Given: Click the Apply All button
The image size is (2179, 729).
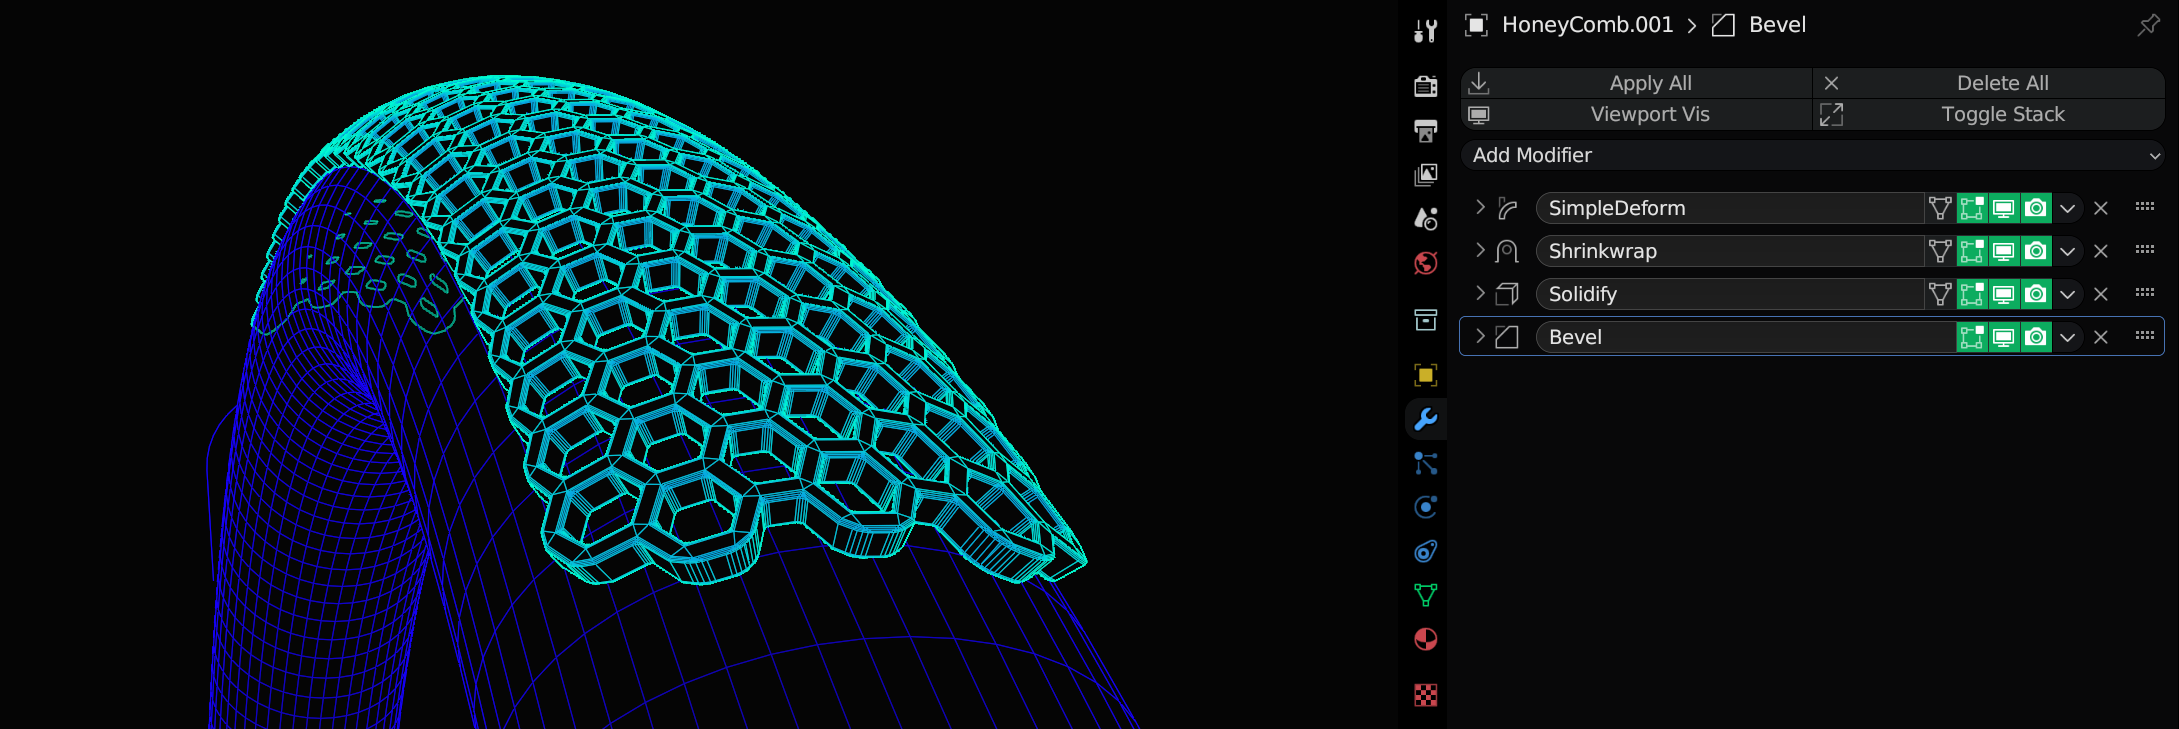Looking at the screenshot, I should [1637, 83].
